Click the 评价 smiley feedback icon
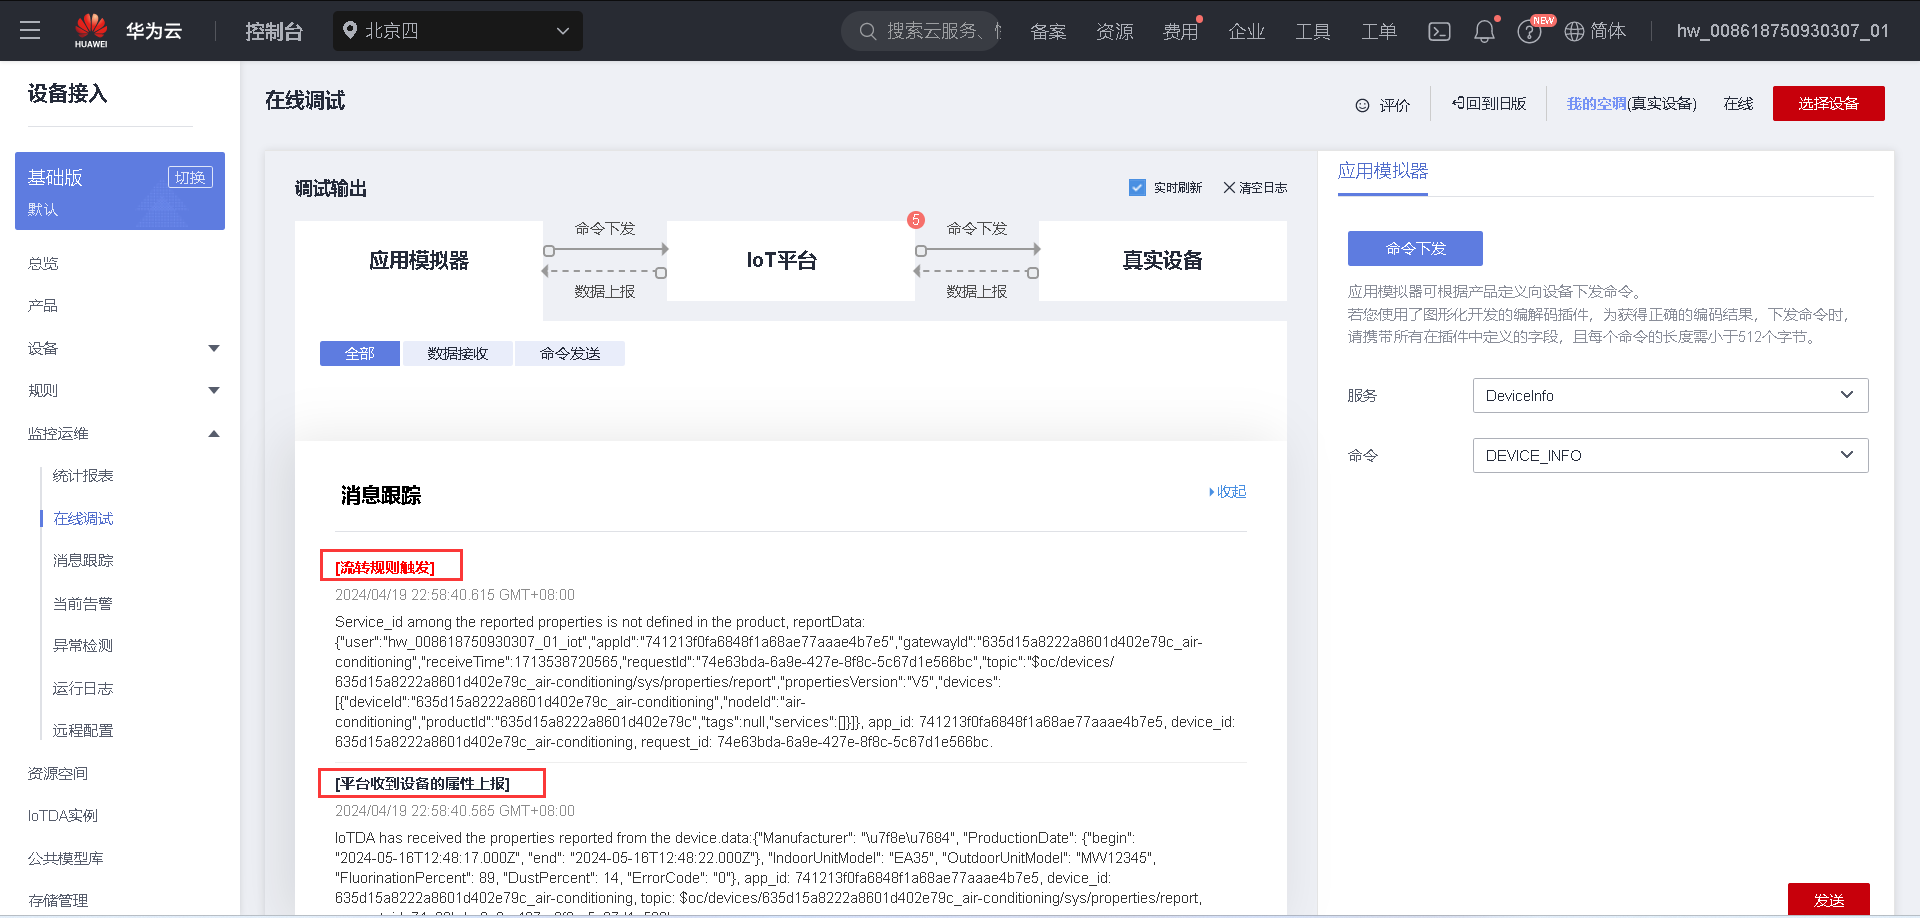1920x918 pixels. click(x=1362, y=104)
